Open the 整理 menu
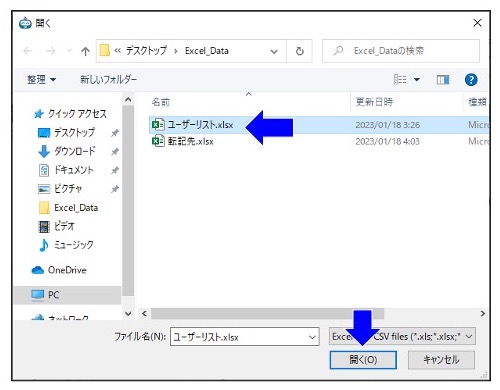Viewport: 500px width, 390px height. coord(41,79)
